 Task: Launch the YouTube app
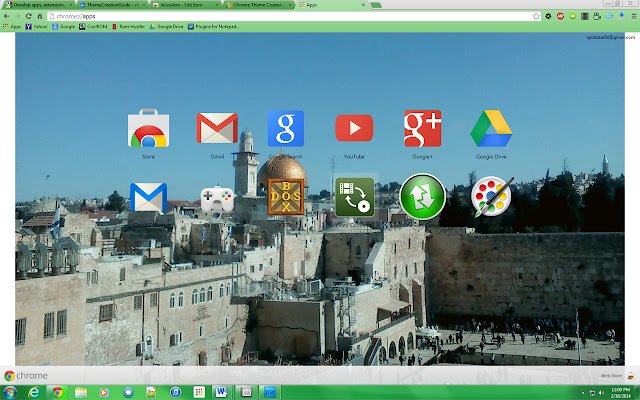tap(354, 128)
